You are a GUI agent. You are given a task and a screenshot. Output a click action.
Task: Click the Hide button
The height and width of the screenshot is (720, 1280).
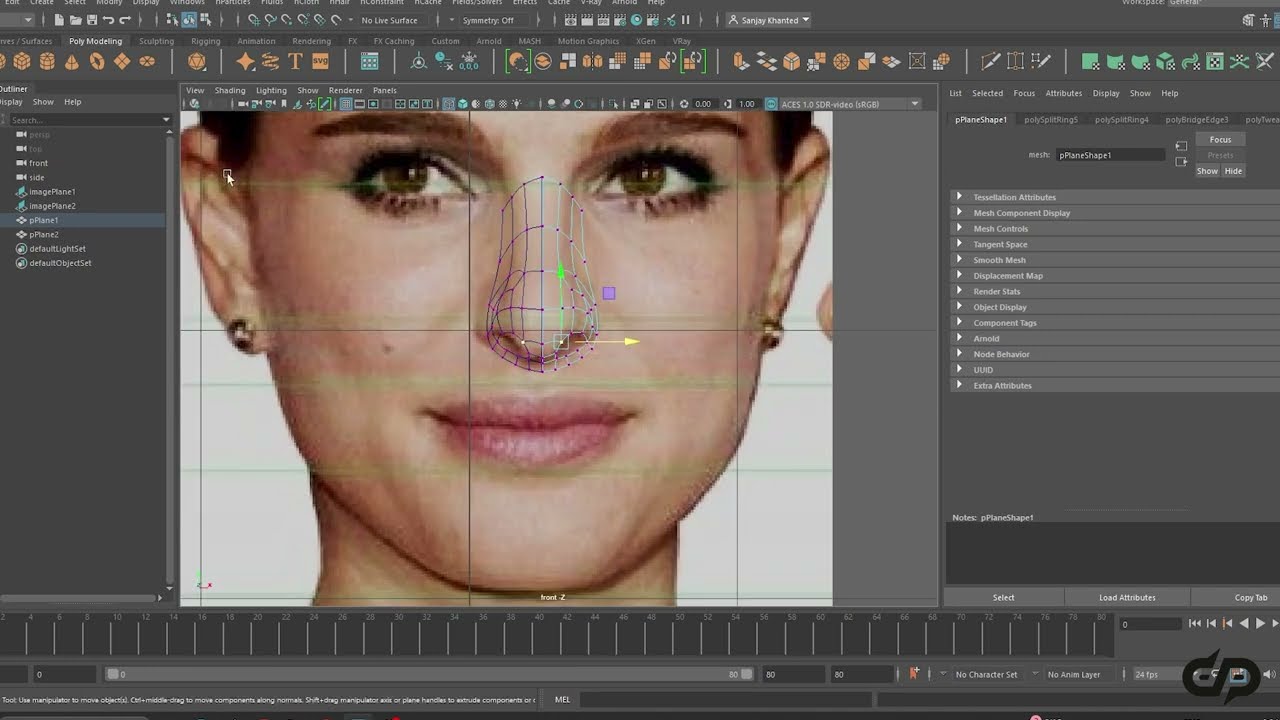point(1233,171)
